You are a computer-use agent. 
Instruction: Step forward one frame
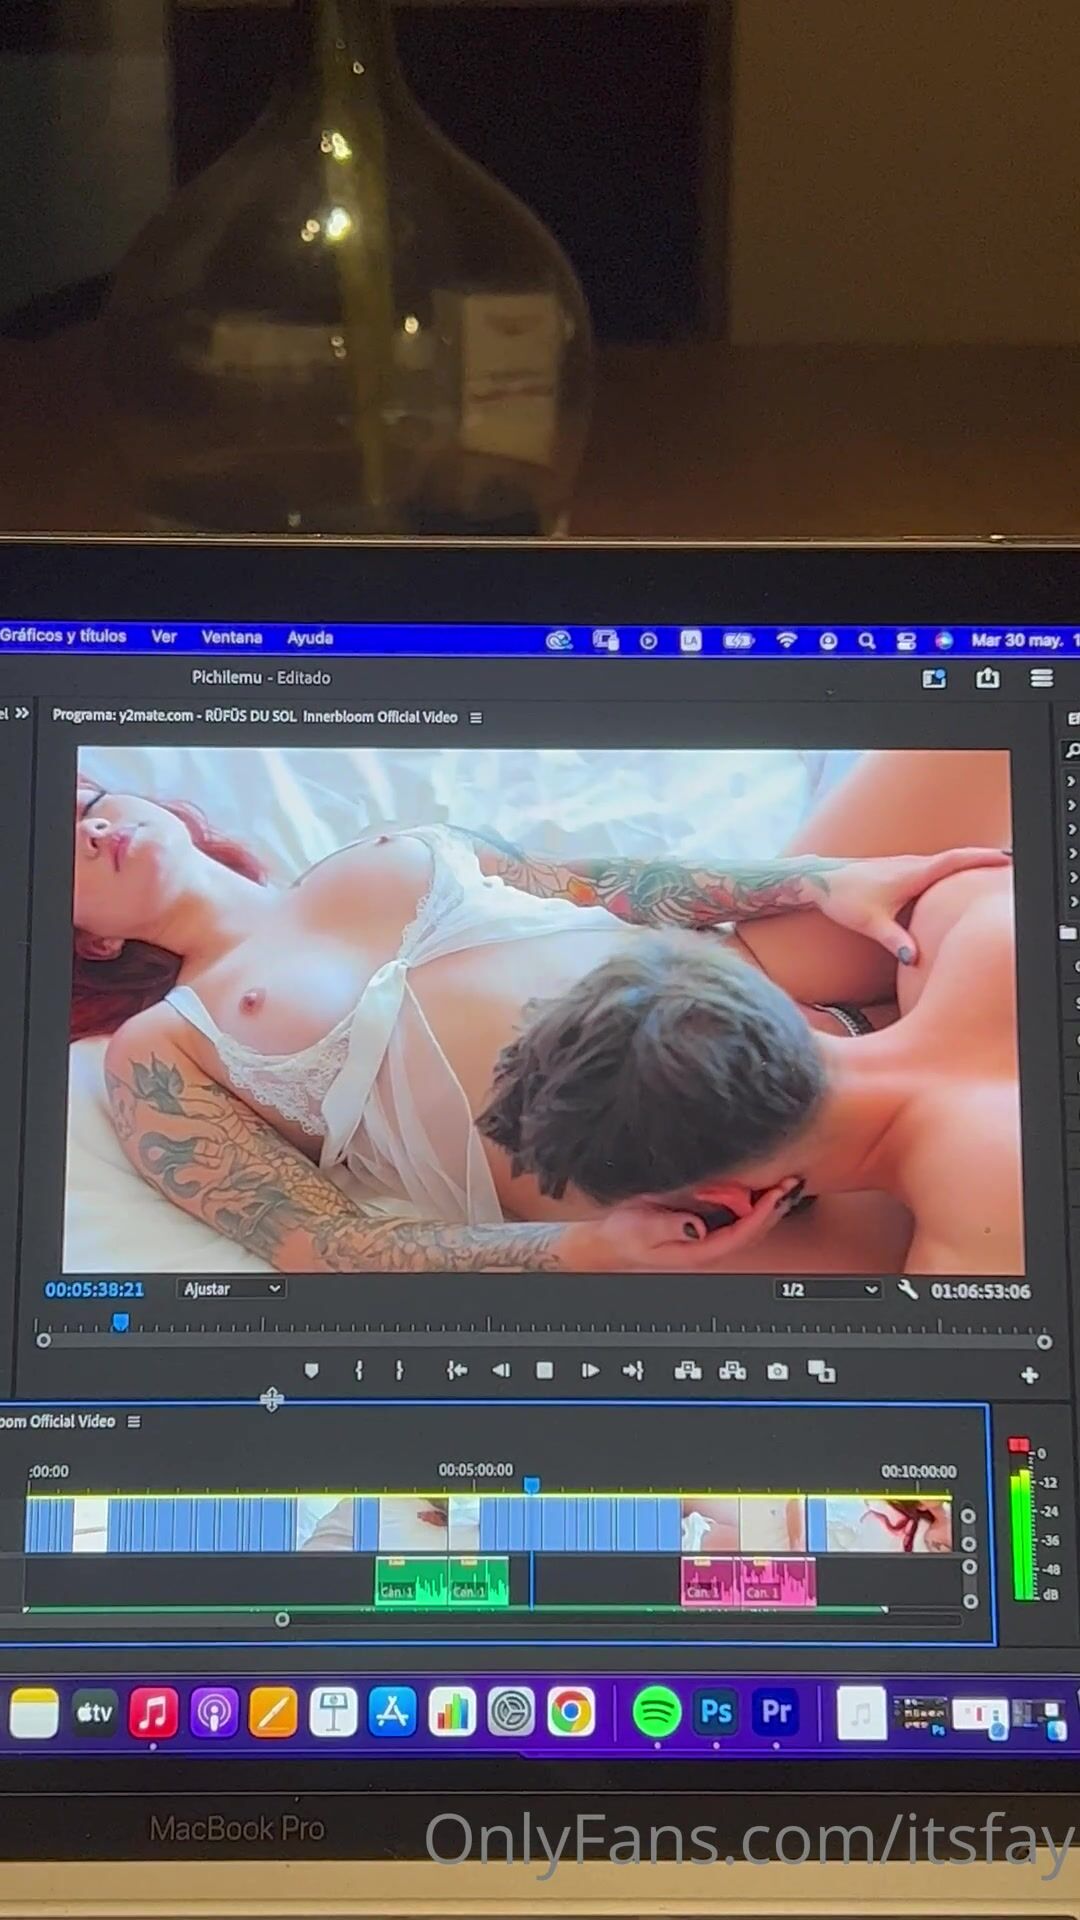point(590,1370)
